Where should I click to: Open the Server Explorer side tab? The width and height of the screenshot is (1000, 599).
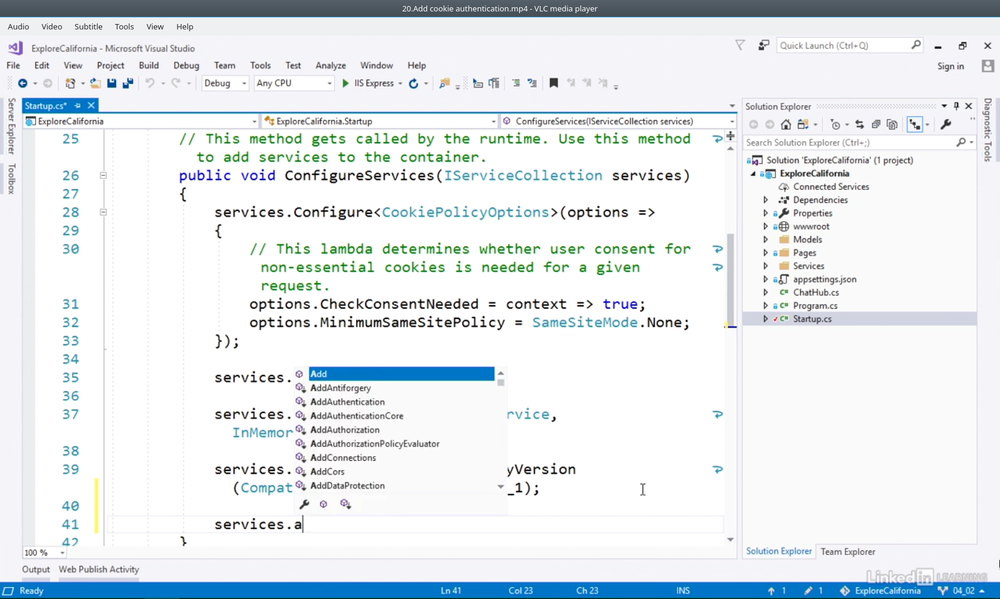[11, 126]
